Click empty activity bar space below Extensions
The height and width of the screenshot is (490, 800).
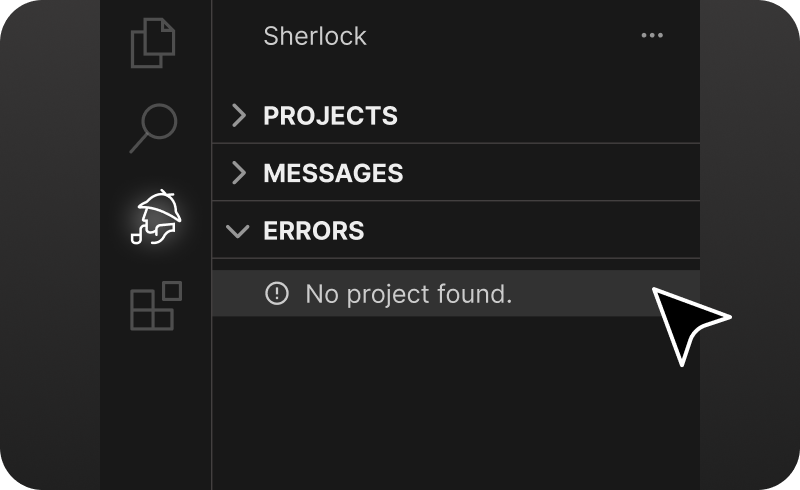(x=156, y=410)
